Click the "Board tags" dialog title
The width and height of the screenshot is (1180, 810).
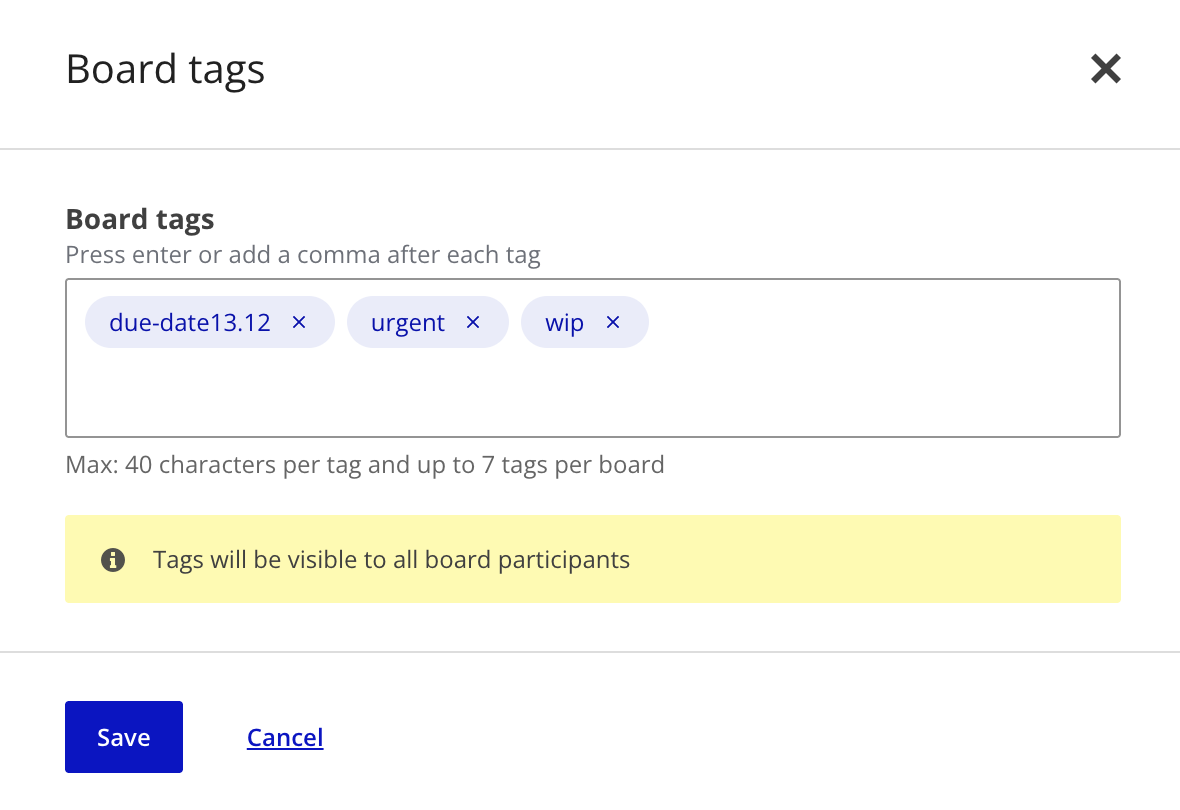(x=165, y=68)
